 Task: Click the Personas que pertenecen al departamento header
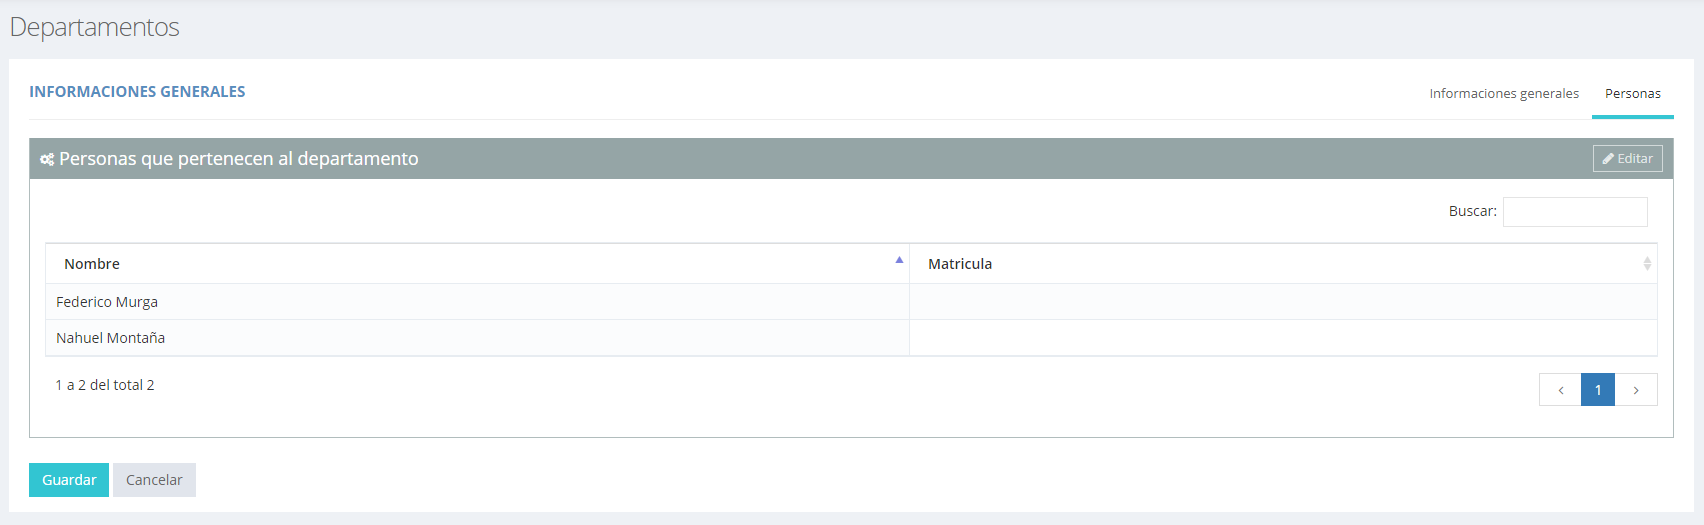(238, 159)
